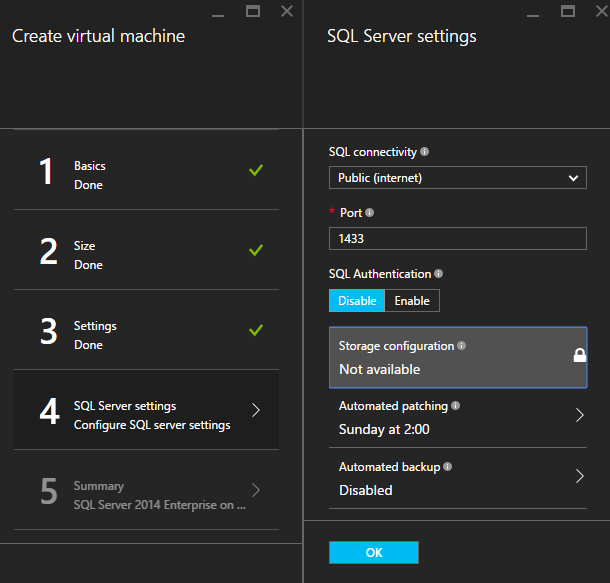
Task: Maximize the SQL Server settings blade
Action: 568,11
